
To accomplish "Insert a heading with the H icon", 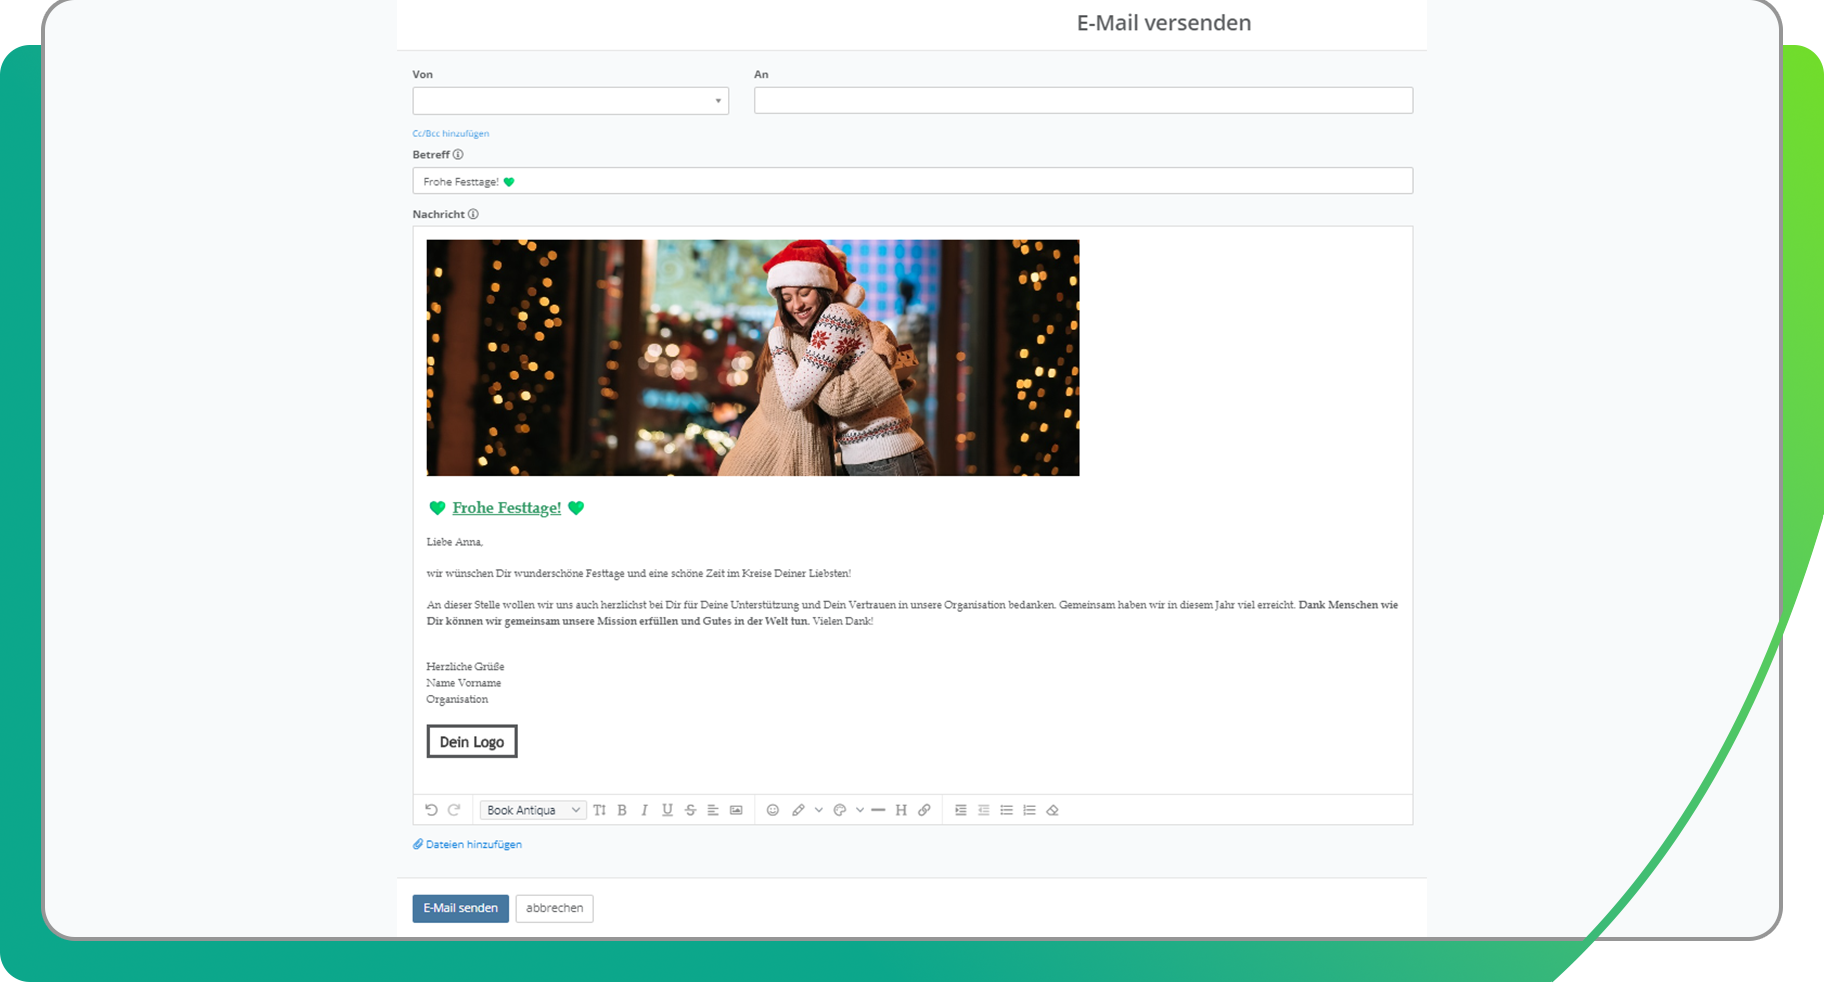I will (901, 810).
